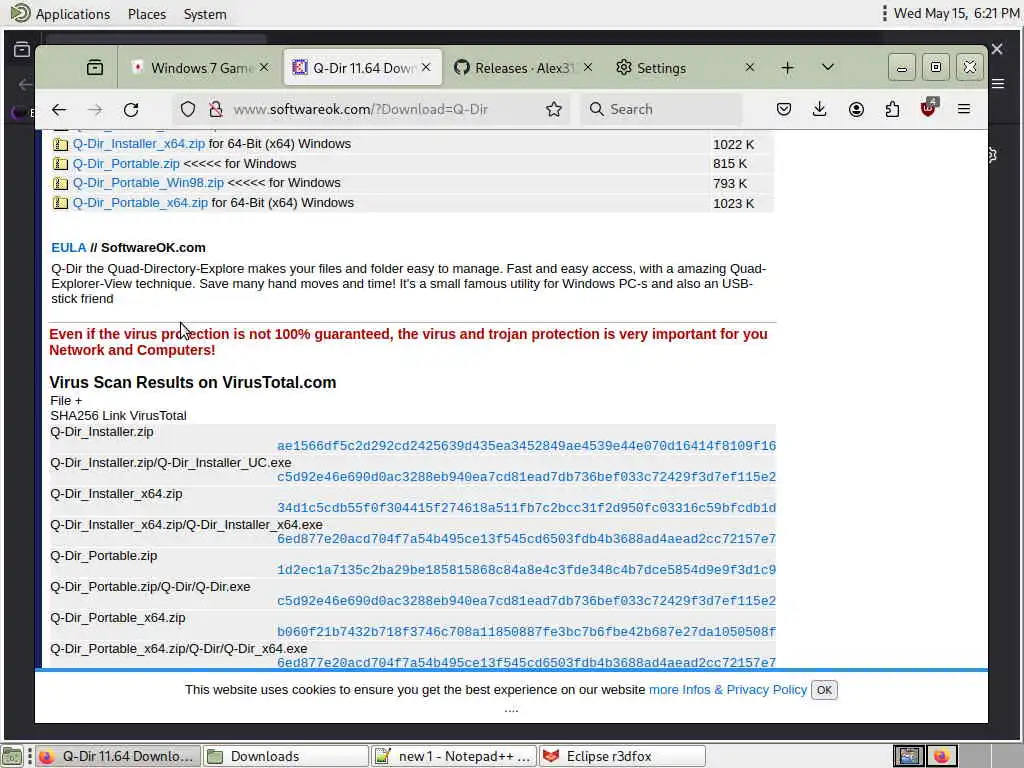Screen dimensions: 1024x768
Task: Click the background window's tab overview icon
Action: pyautogui.click(x=22, y=50)
